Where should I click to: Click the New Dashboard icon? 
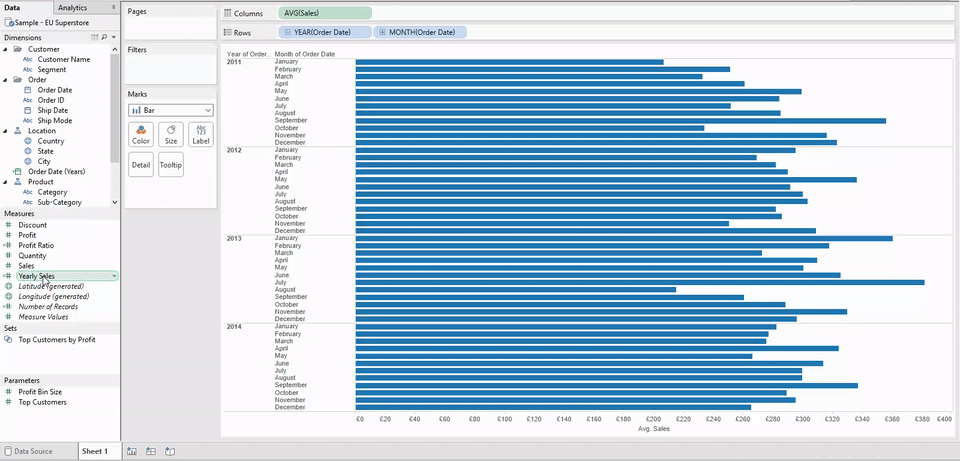(151, 451)
